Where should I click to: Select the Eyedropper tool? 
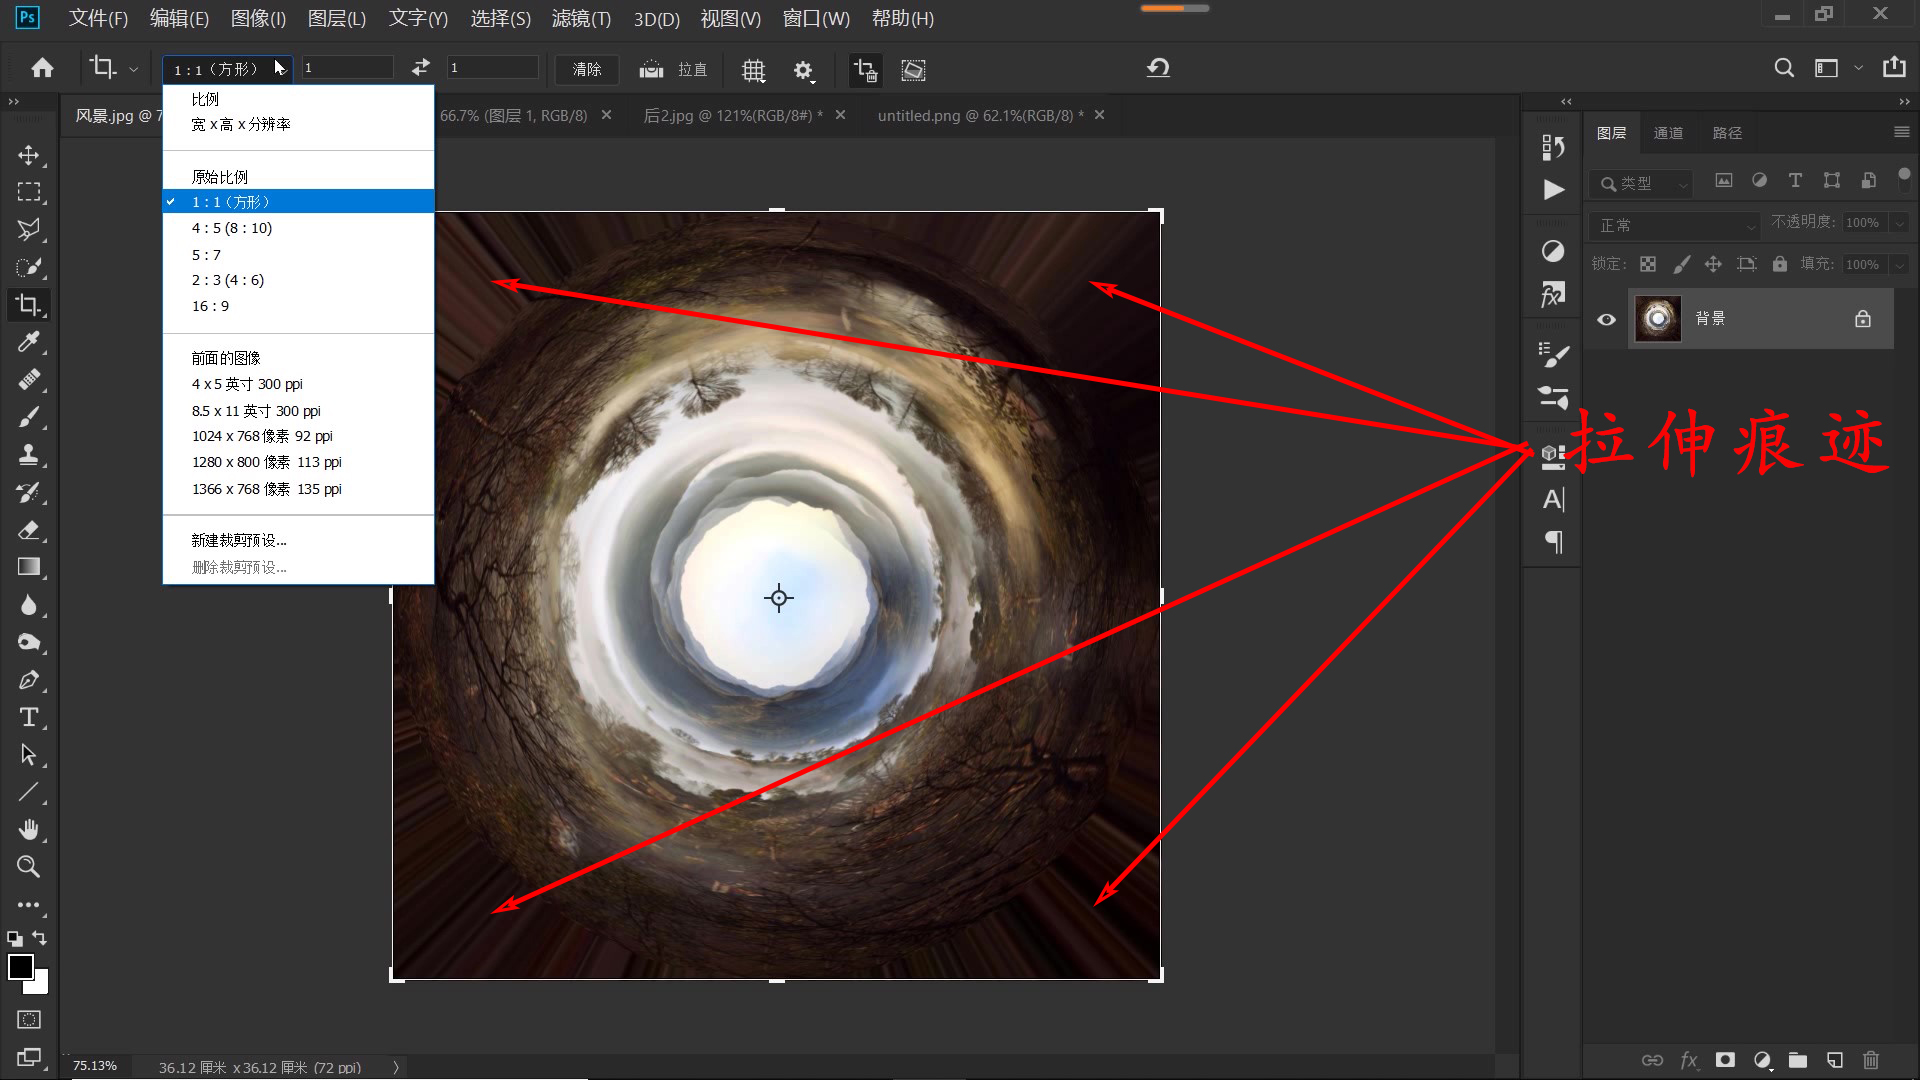tap(28, 342)
